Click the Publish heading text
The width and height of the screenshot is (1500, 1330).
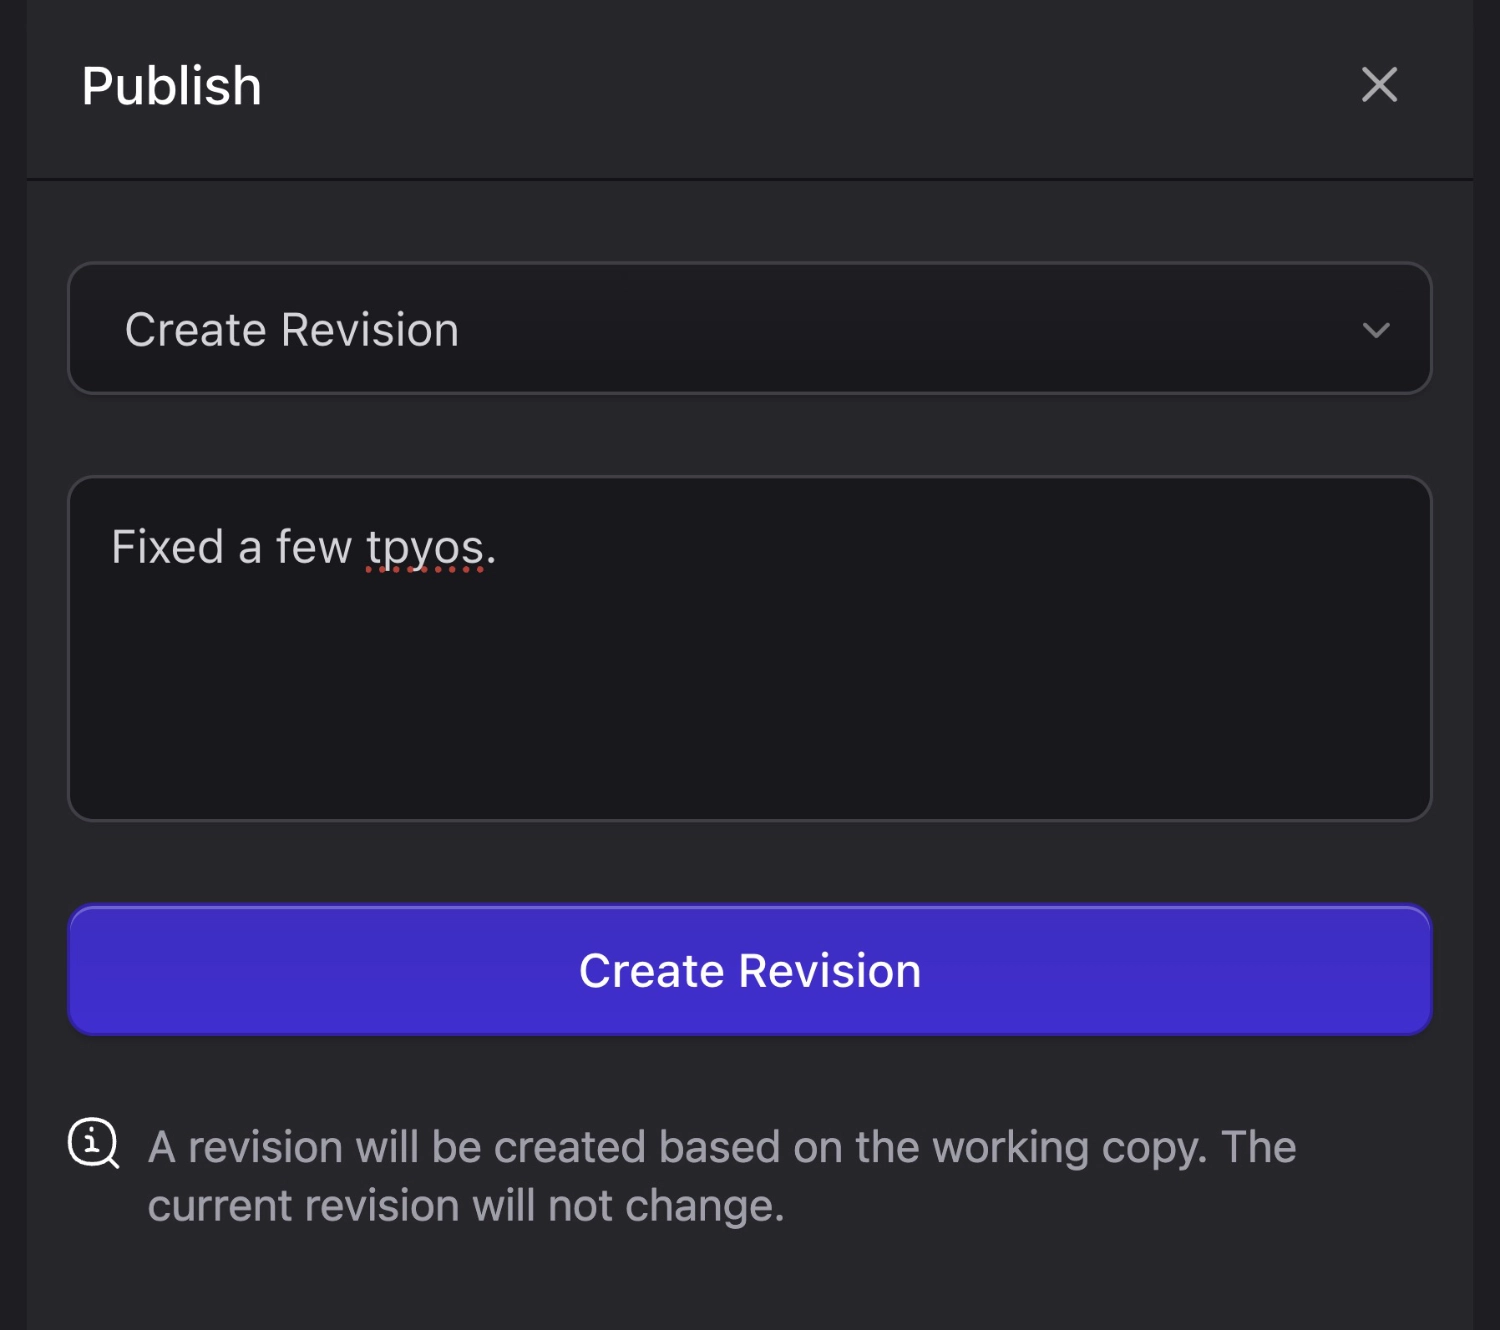tap(171, 86)
